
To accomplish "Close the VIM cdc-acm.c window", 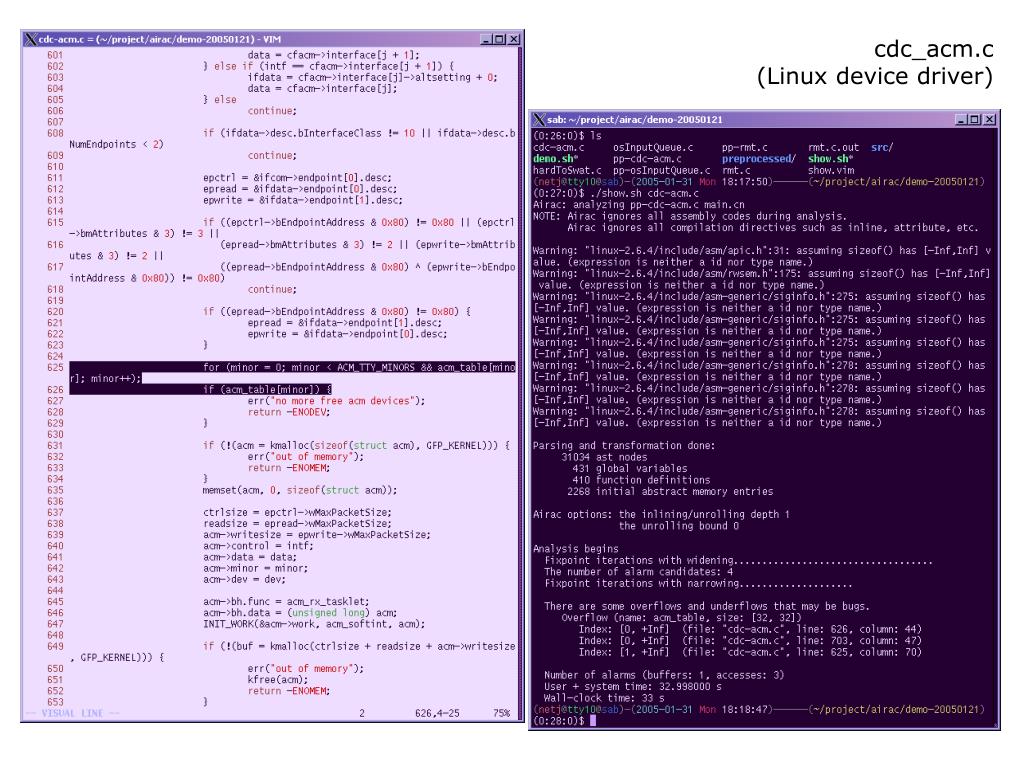I will (x=513, y=39).
